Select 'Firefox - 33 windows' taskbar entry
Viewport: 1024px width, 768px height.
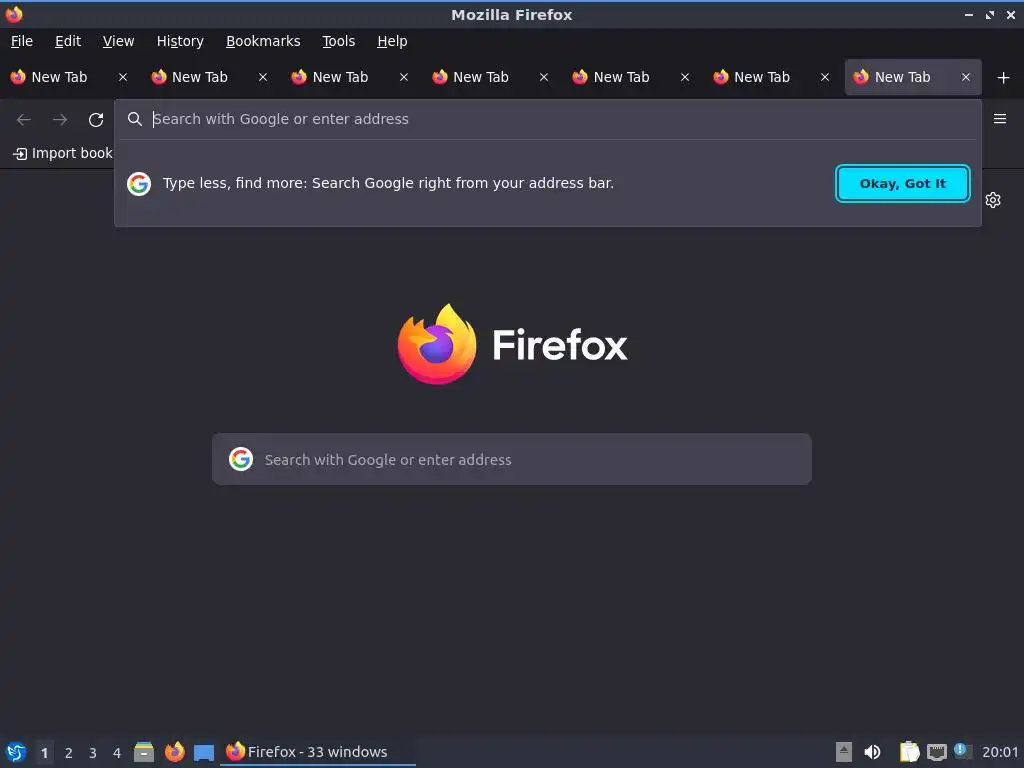pos(317,752)
